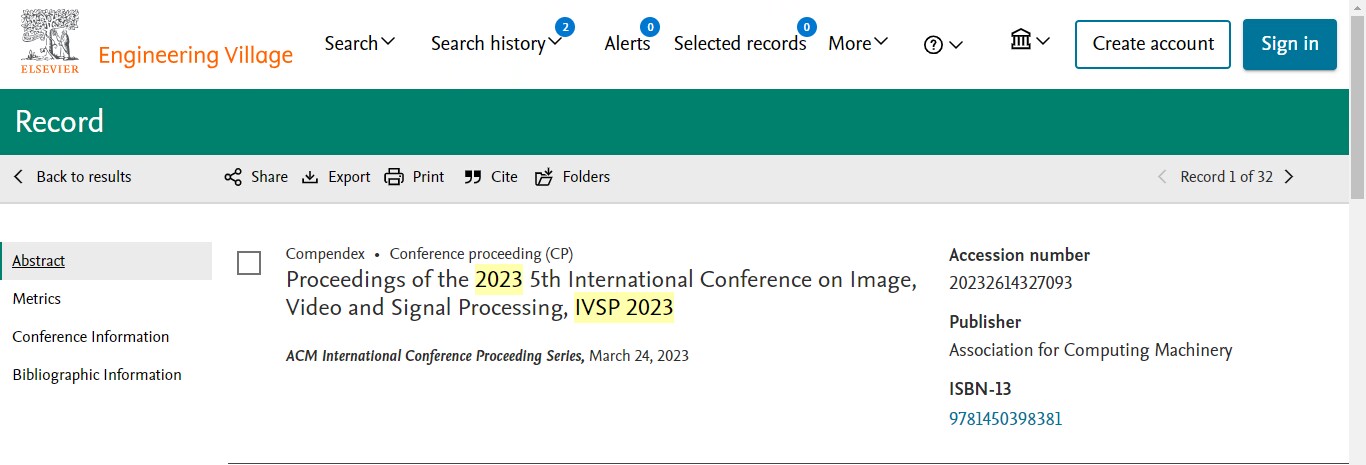Viewport: 1366px width, 465px height.
Task: Print the record
Action: point(414,177)
